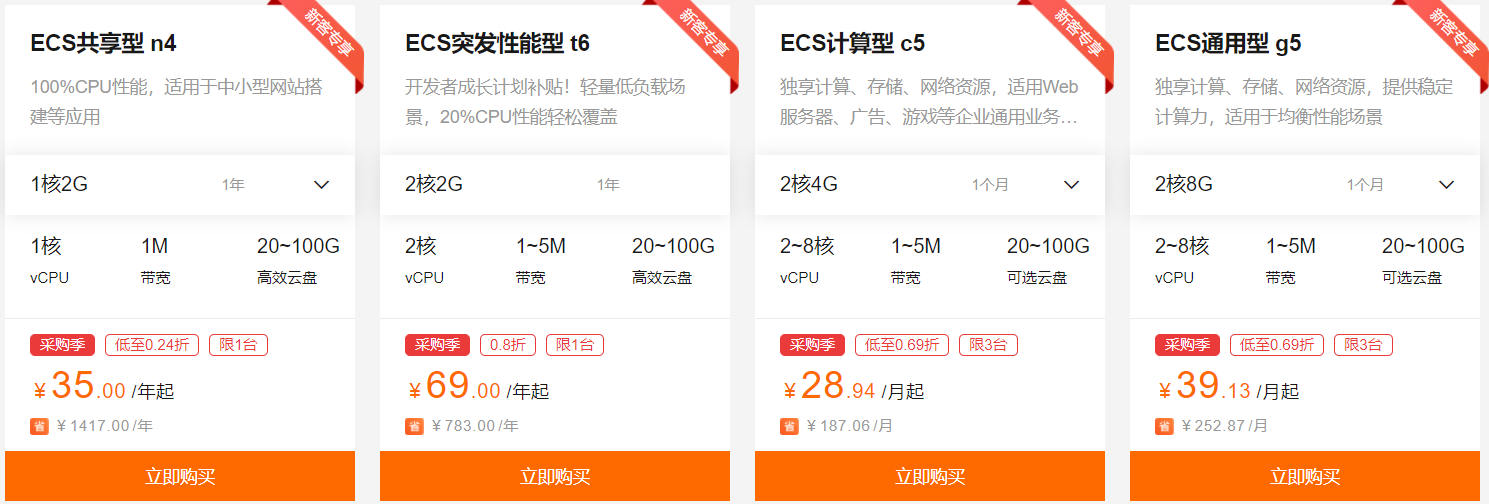1489x504 pixels.
Task: Click 立即购买 under ECS突发性能型 t6
Action: [x=555, y=476]
